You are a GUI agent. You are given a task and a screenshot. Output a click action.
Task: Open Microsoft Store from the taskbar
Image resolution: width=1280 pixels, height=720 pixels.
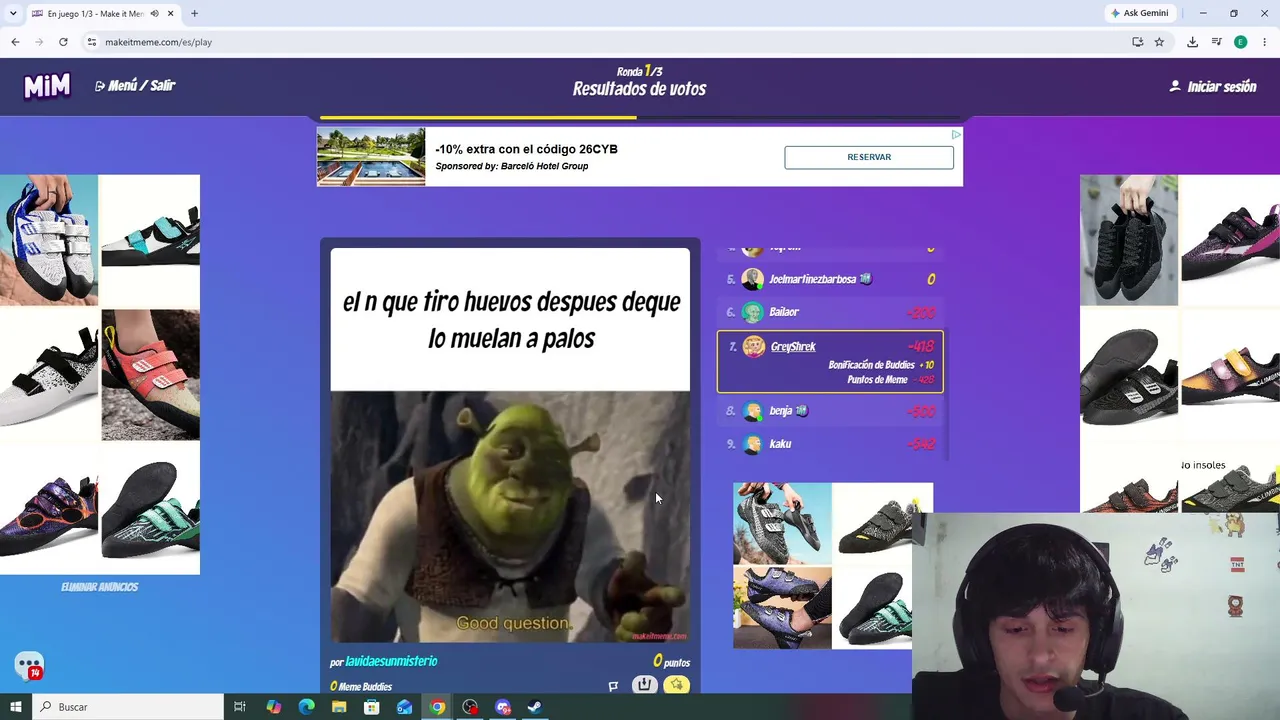click(371, 707)
